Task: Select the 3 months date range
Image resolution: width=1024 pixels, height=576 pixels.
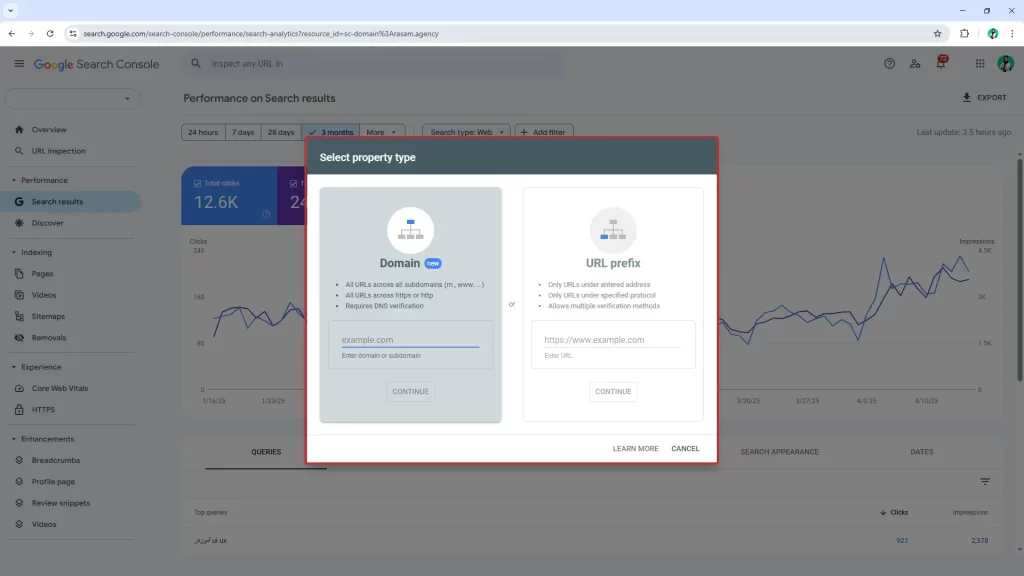Action: tap(330, 132)
